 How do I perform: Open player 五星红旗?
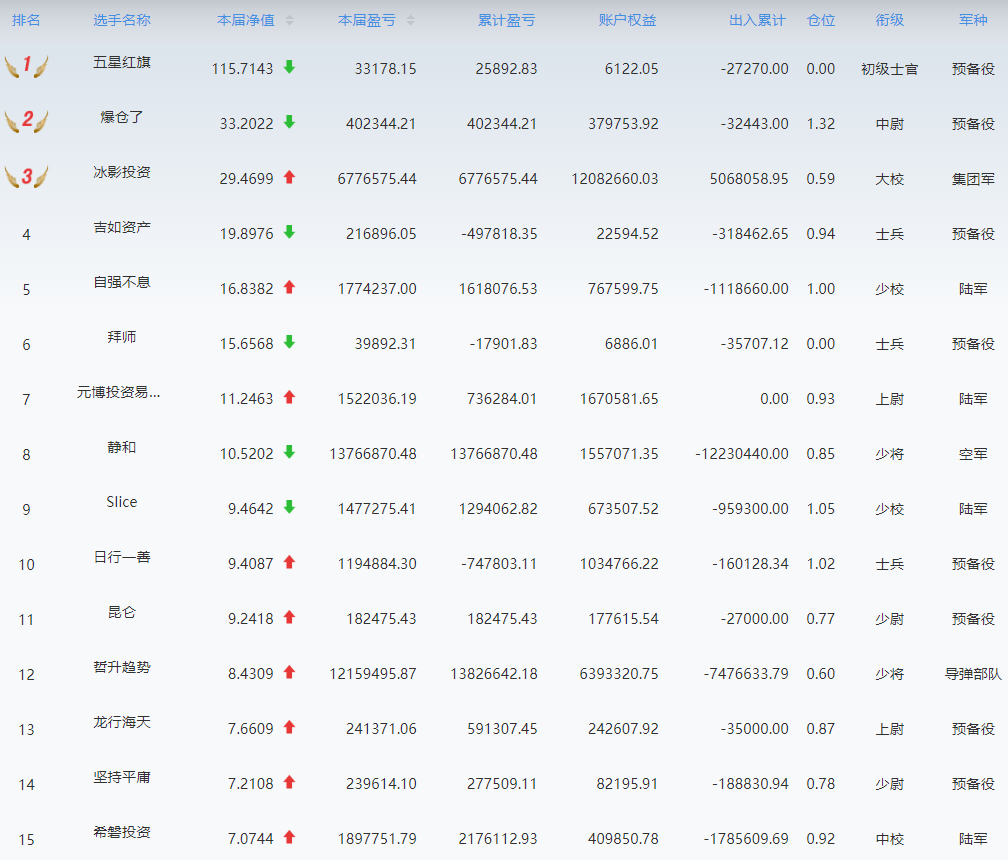point(122,62)
